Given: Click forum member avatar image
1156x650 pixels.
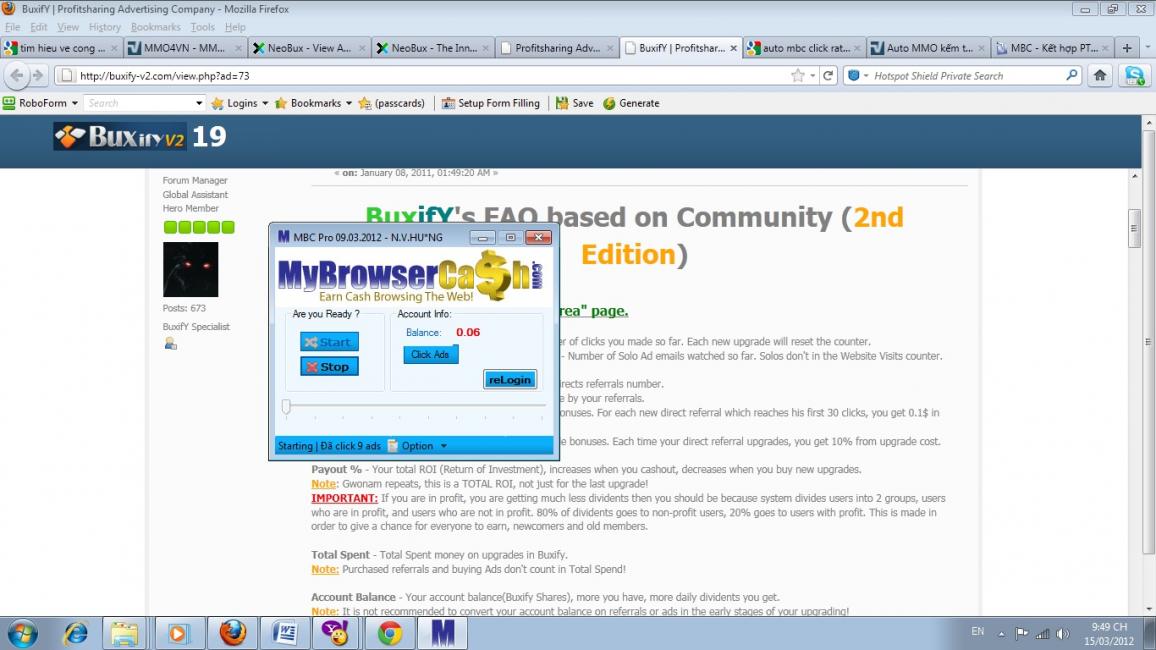Looking at the screenshot, I should (190, 269).
